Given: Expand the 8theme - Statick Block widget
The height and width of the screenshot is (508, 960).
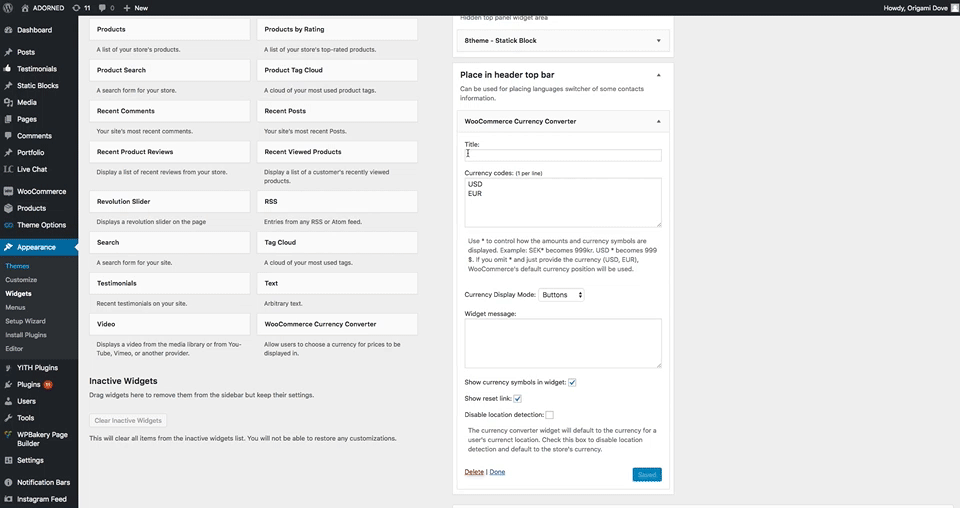Looking at the screenshot, I should (658, 41).
